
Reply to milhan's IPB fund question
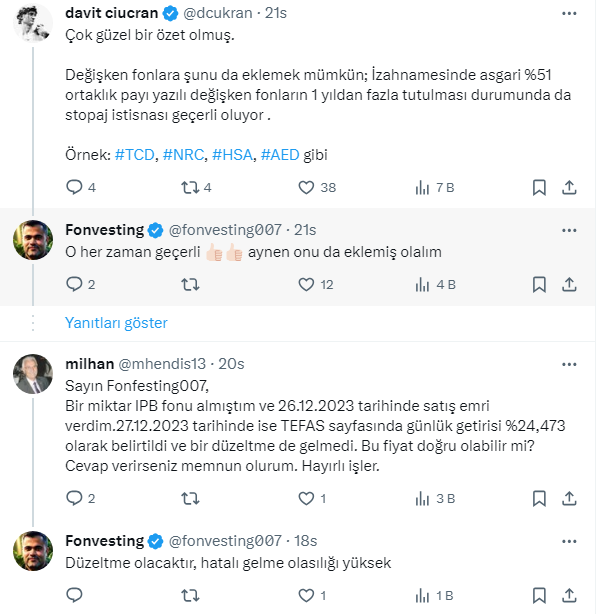(x=73, y=498)
